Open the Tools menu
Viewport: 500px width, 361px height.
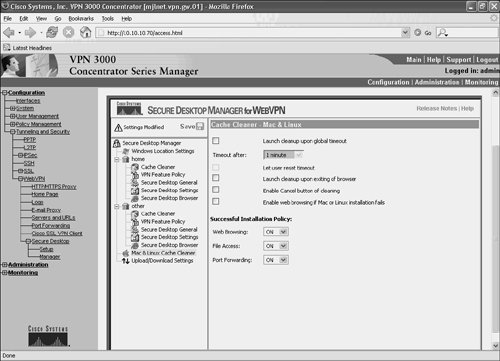click(x=108, y=19)
